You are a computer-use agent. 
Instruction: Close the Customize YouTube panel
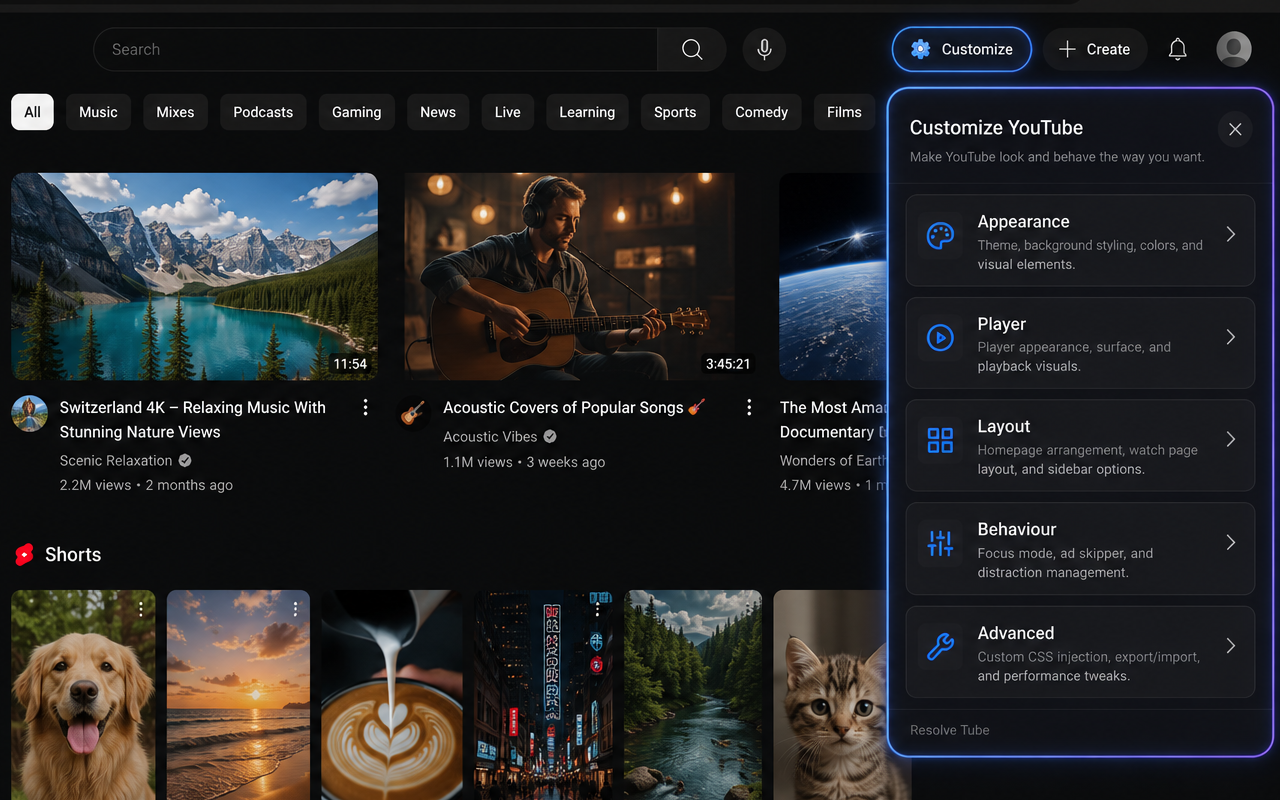1235,129
